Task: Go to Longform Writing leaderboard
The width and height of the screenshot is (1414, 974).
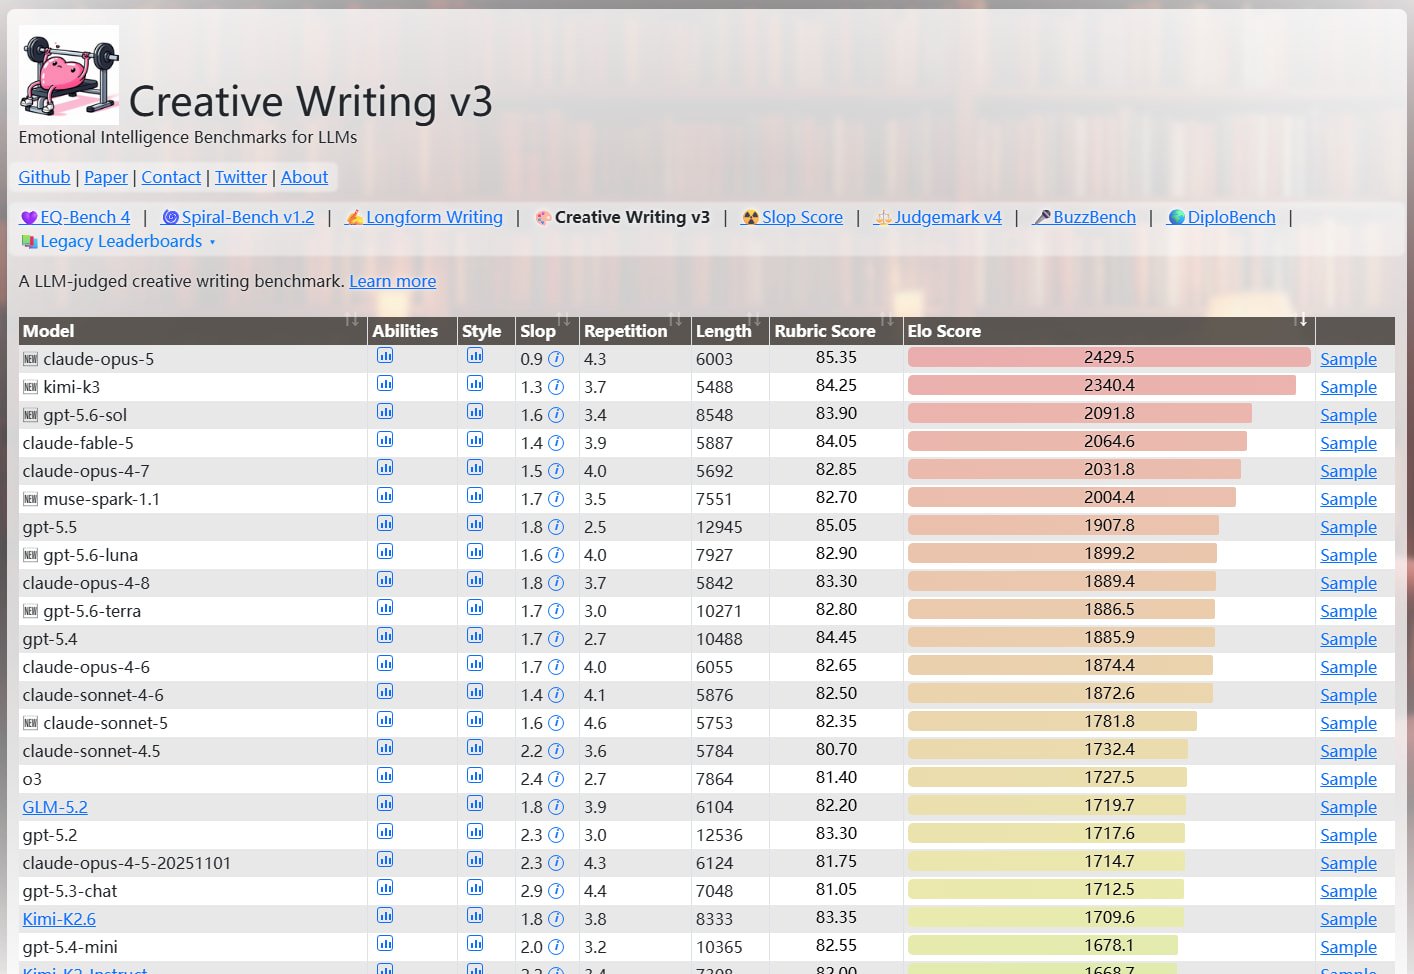Action: [424, 217]
